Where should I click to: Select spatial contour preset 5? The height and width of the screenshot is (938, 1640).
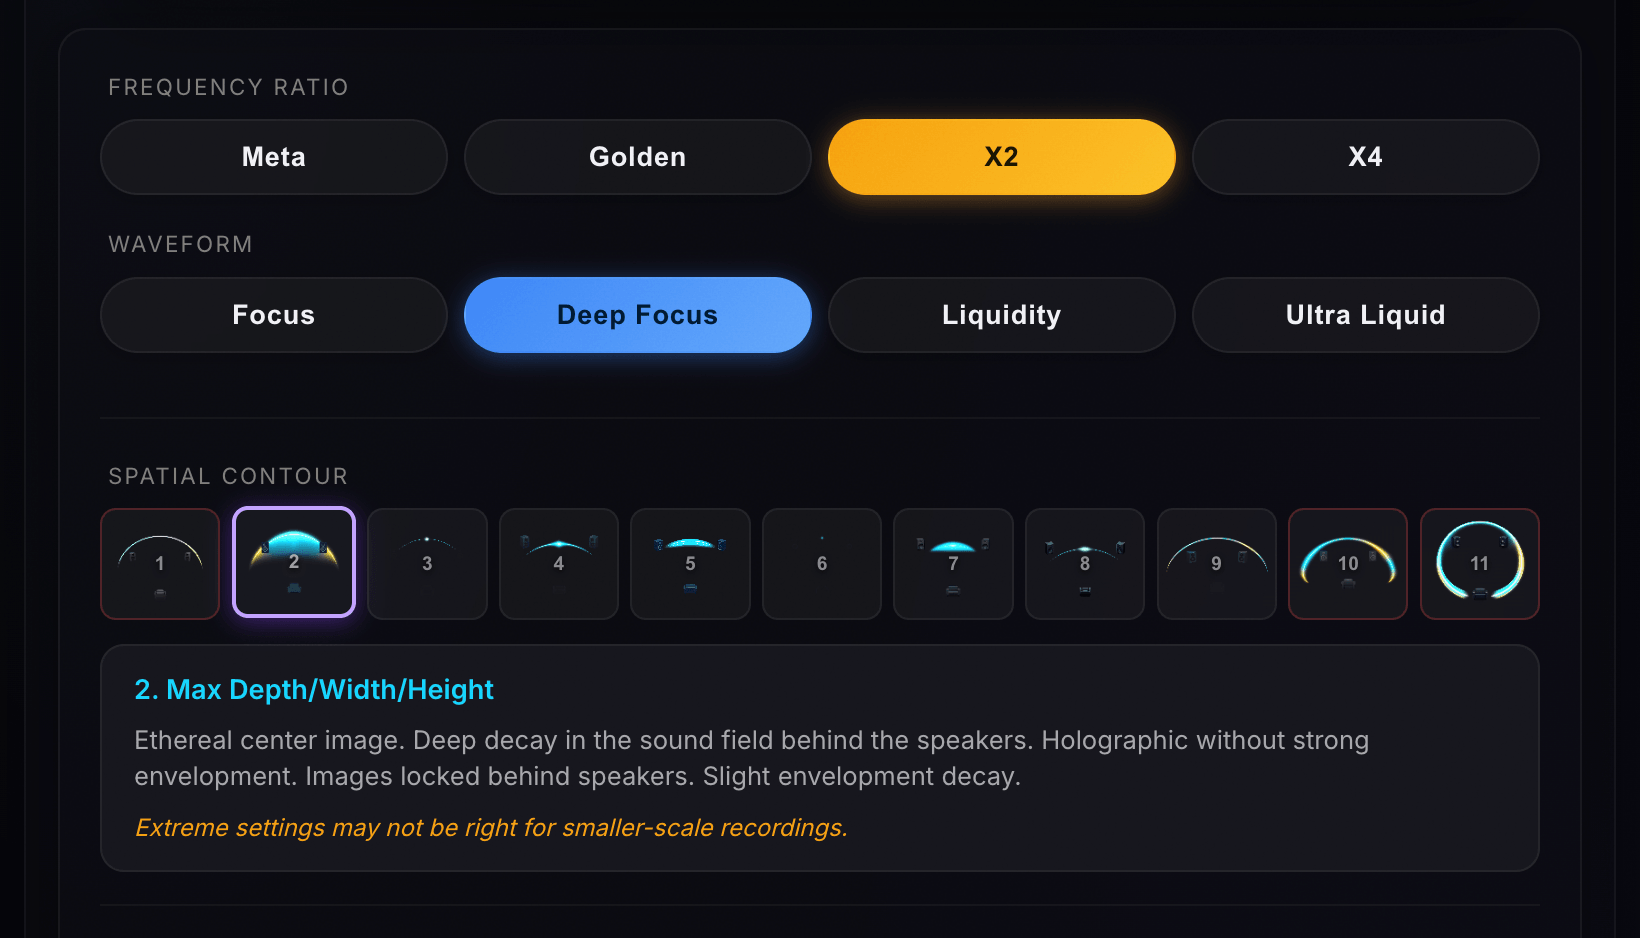tap(690, 564)
